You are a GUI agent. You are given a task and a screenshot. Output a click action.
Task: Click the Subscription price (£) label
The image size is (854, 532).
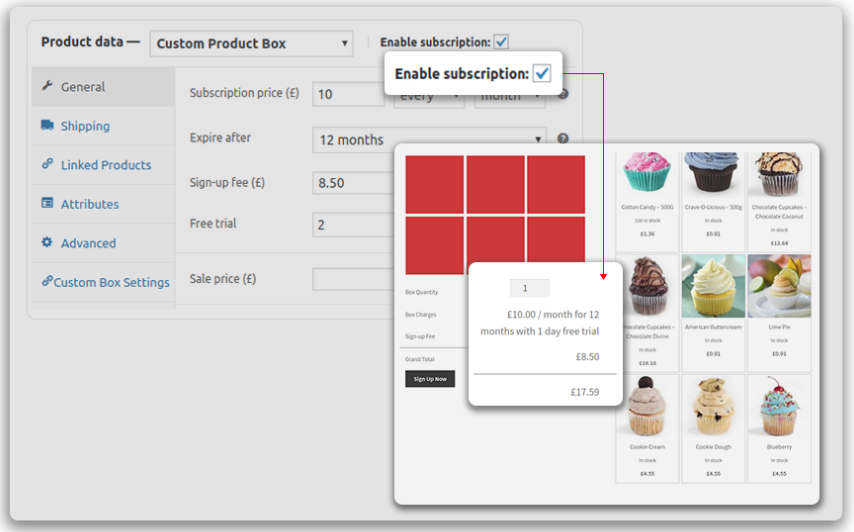pos(245,93)
